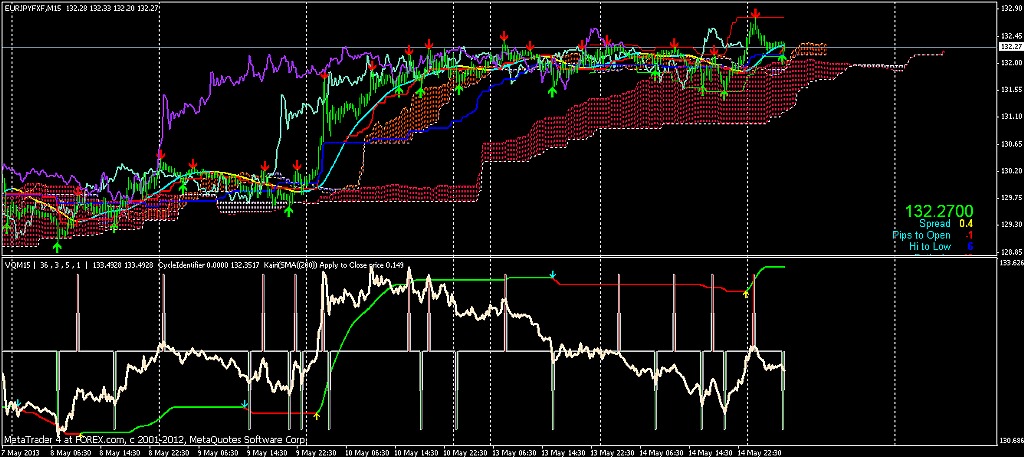
Task: Click the 8 May 14:30 time label
Action: click(120, 452)
